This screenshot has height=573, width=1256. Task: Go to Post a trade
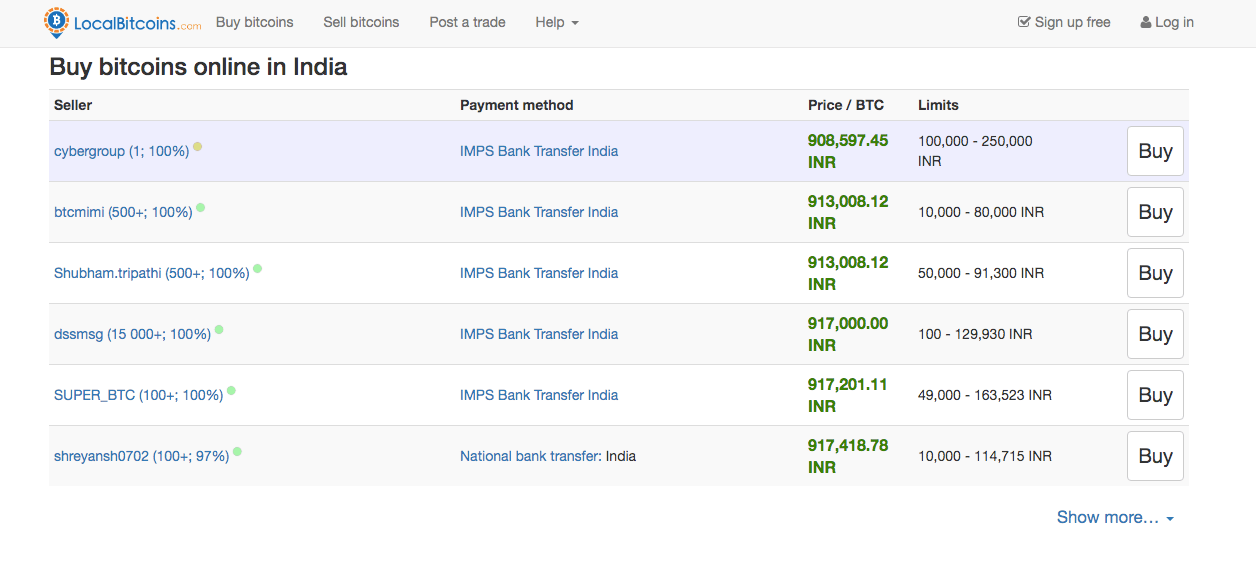(x=467, y=22)
